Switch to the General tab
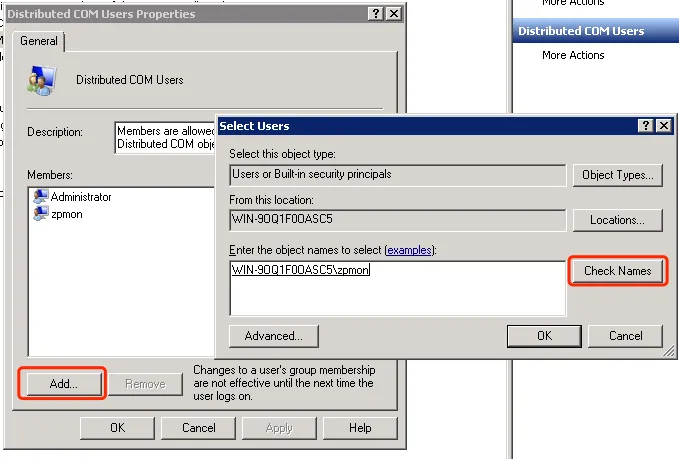Image resolution: width=679 pixels, height=459 pixels. pyautogui.click(x=39, y=41)
